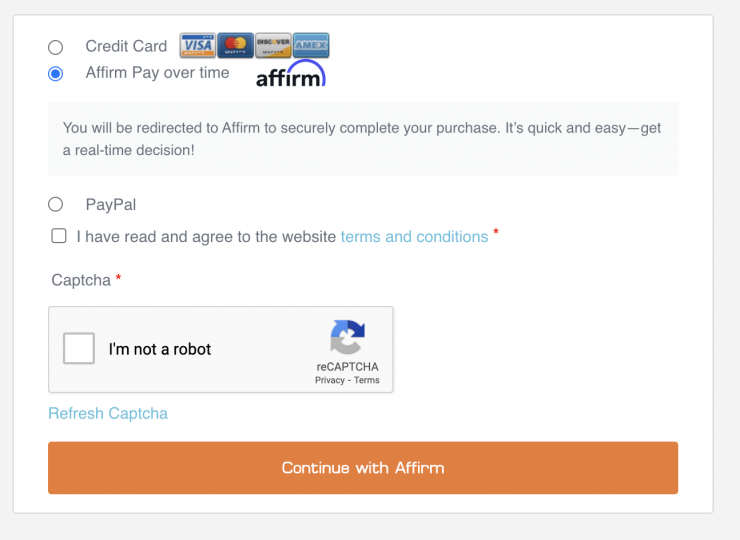This screenshot has width=740, height=540.
Task: Click the Amex card icon
Action: tap(311, 45)
